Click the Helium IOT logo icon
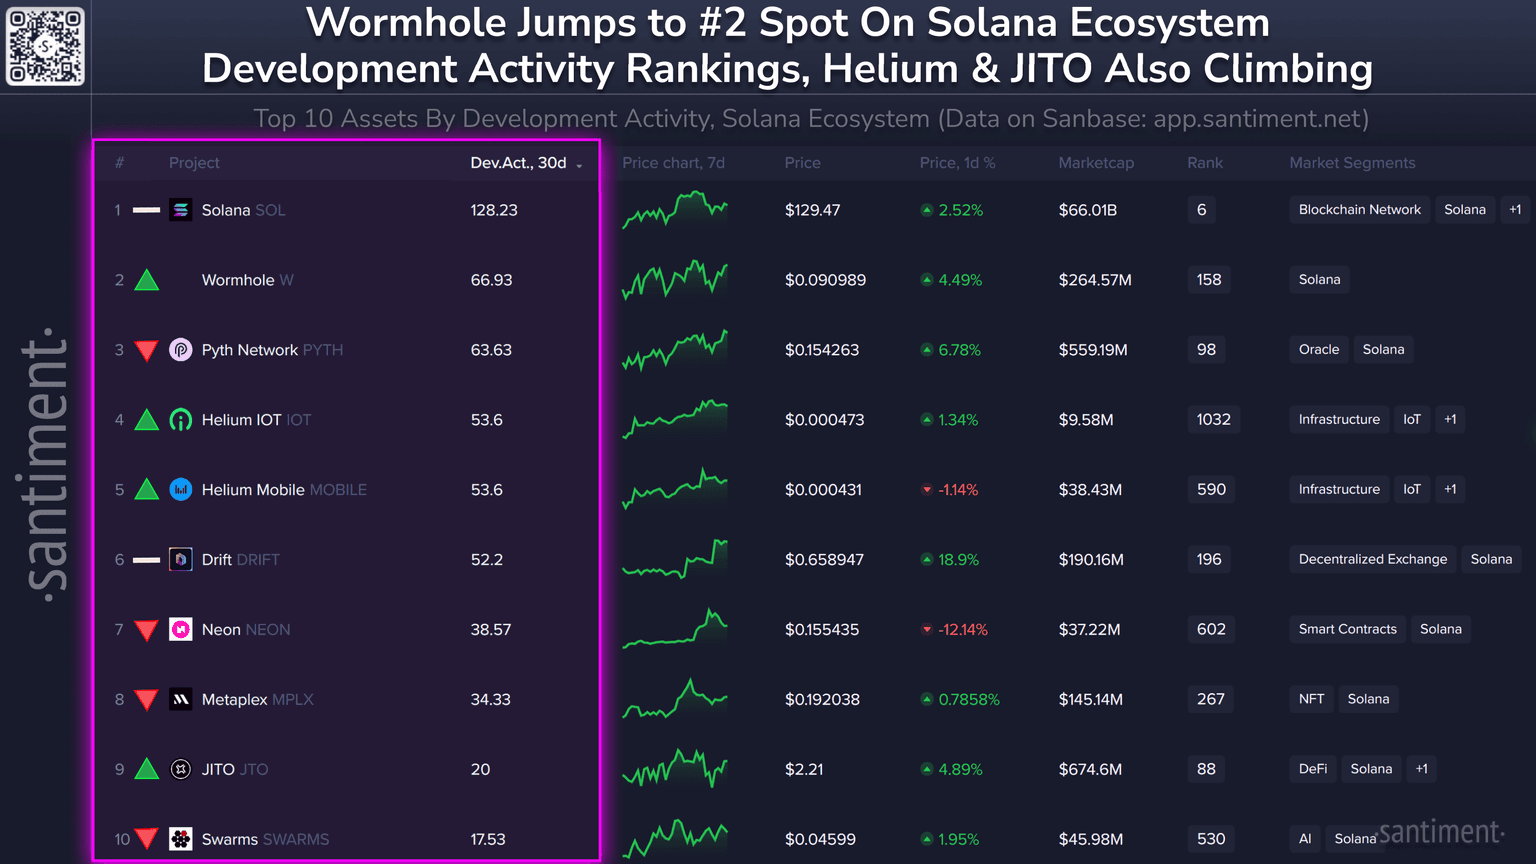Image resolution: width=1536 pixels, height=864 pixels. (180, 420)
